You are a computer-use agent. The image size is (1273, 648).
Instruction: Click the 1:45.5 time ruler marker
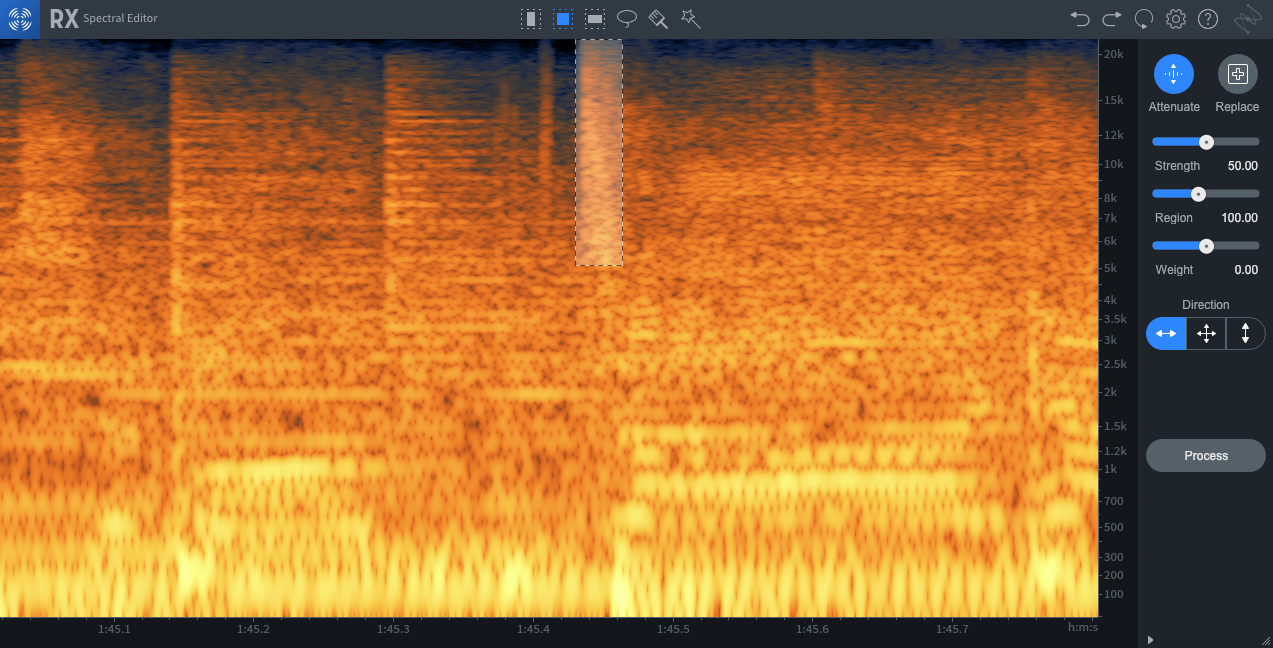coord(672,629)
